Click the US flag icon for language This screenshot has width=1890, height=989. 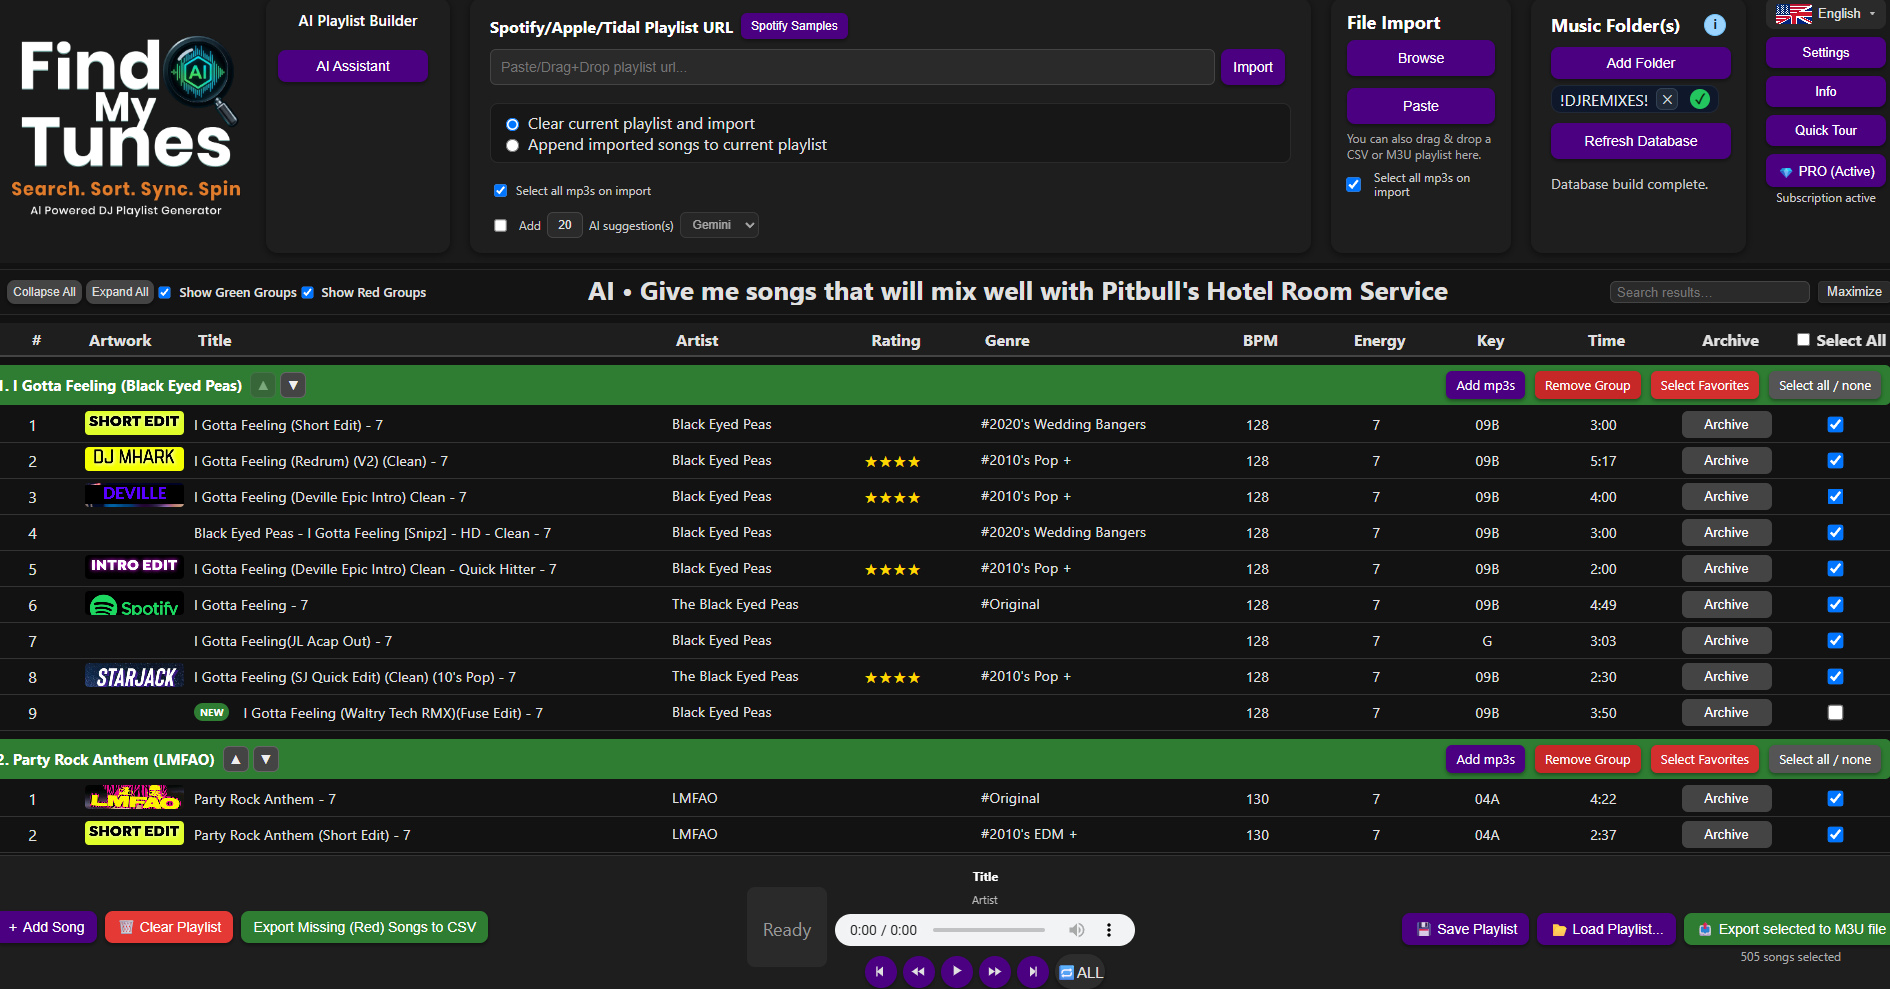1793,14
